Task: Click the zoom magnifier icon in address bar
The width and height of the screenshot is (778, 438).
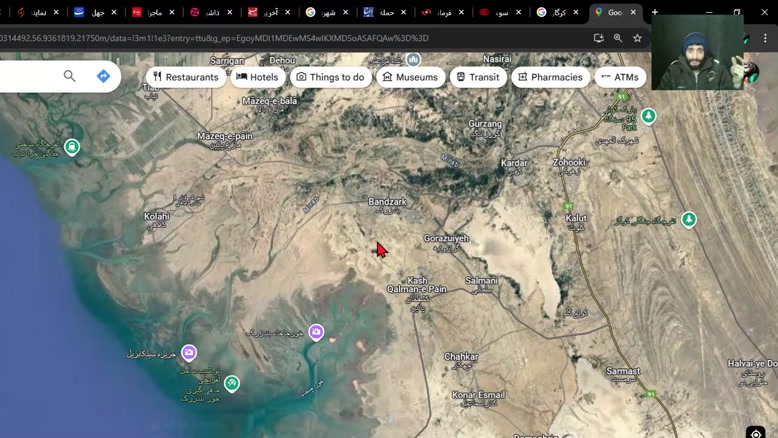Action: click(x=618, y=38)
